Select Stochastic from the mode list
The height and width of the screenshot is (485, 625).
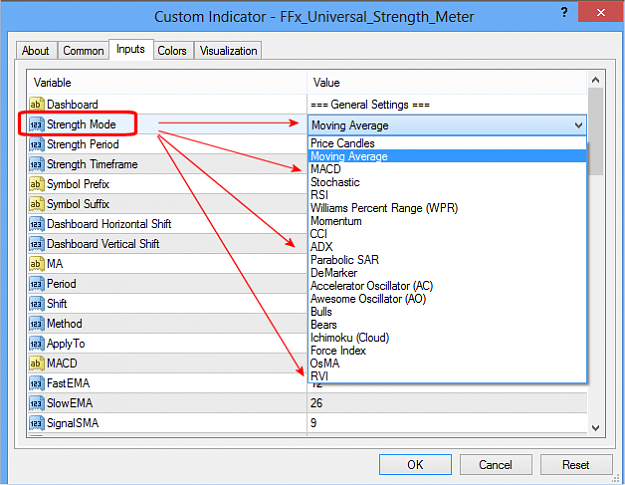tap(447, 182)
